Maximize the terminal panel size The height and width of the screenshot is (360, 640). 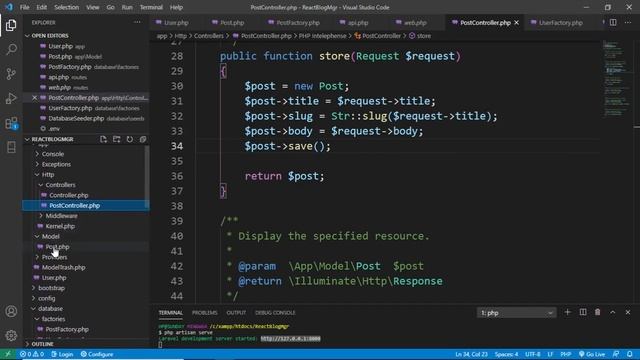[613, 312]
